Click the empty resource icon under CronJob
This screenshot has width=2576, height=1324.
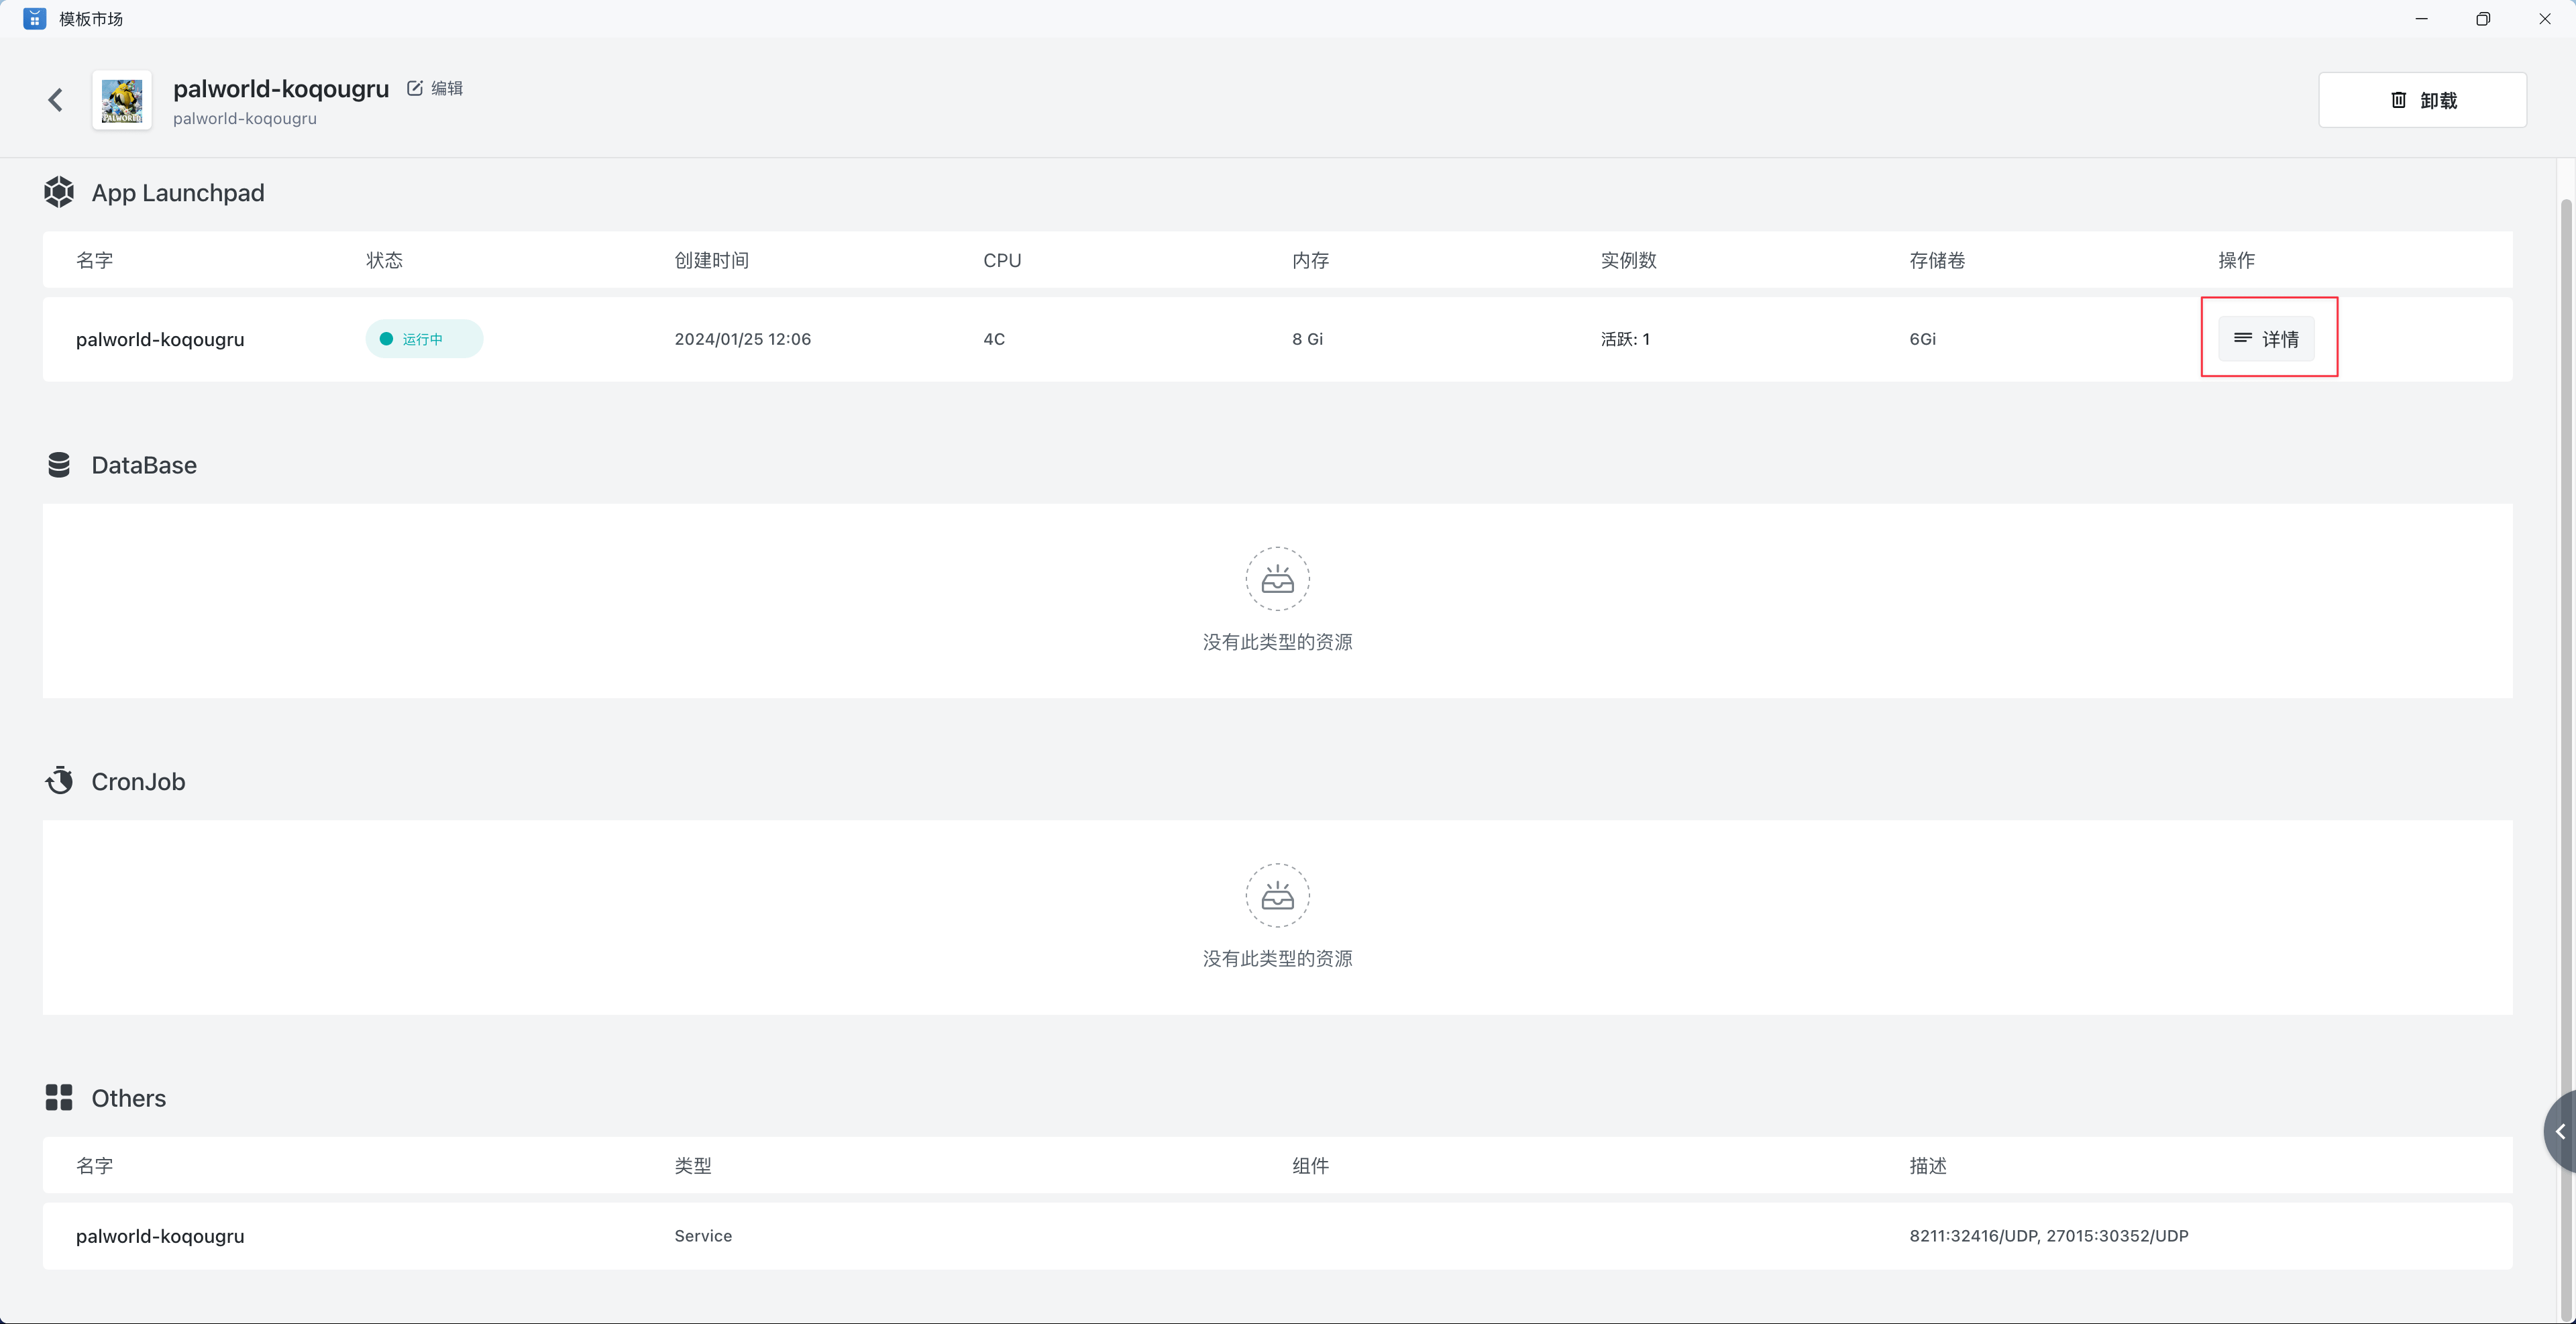[1277, 895]
